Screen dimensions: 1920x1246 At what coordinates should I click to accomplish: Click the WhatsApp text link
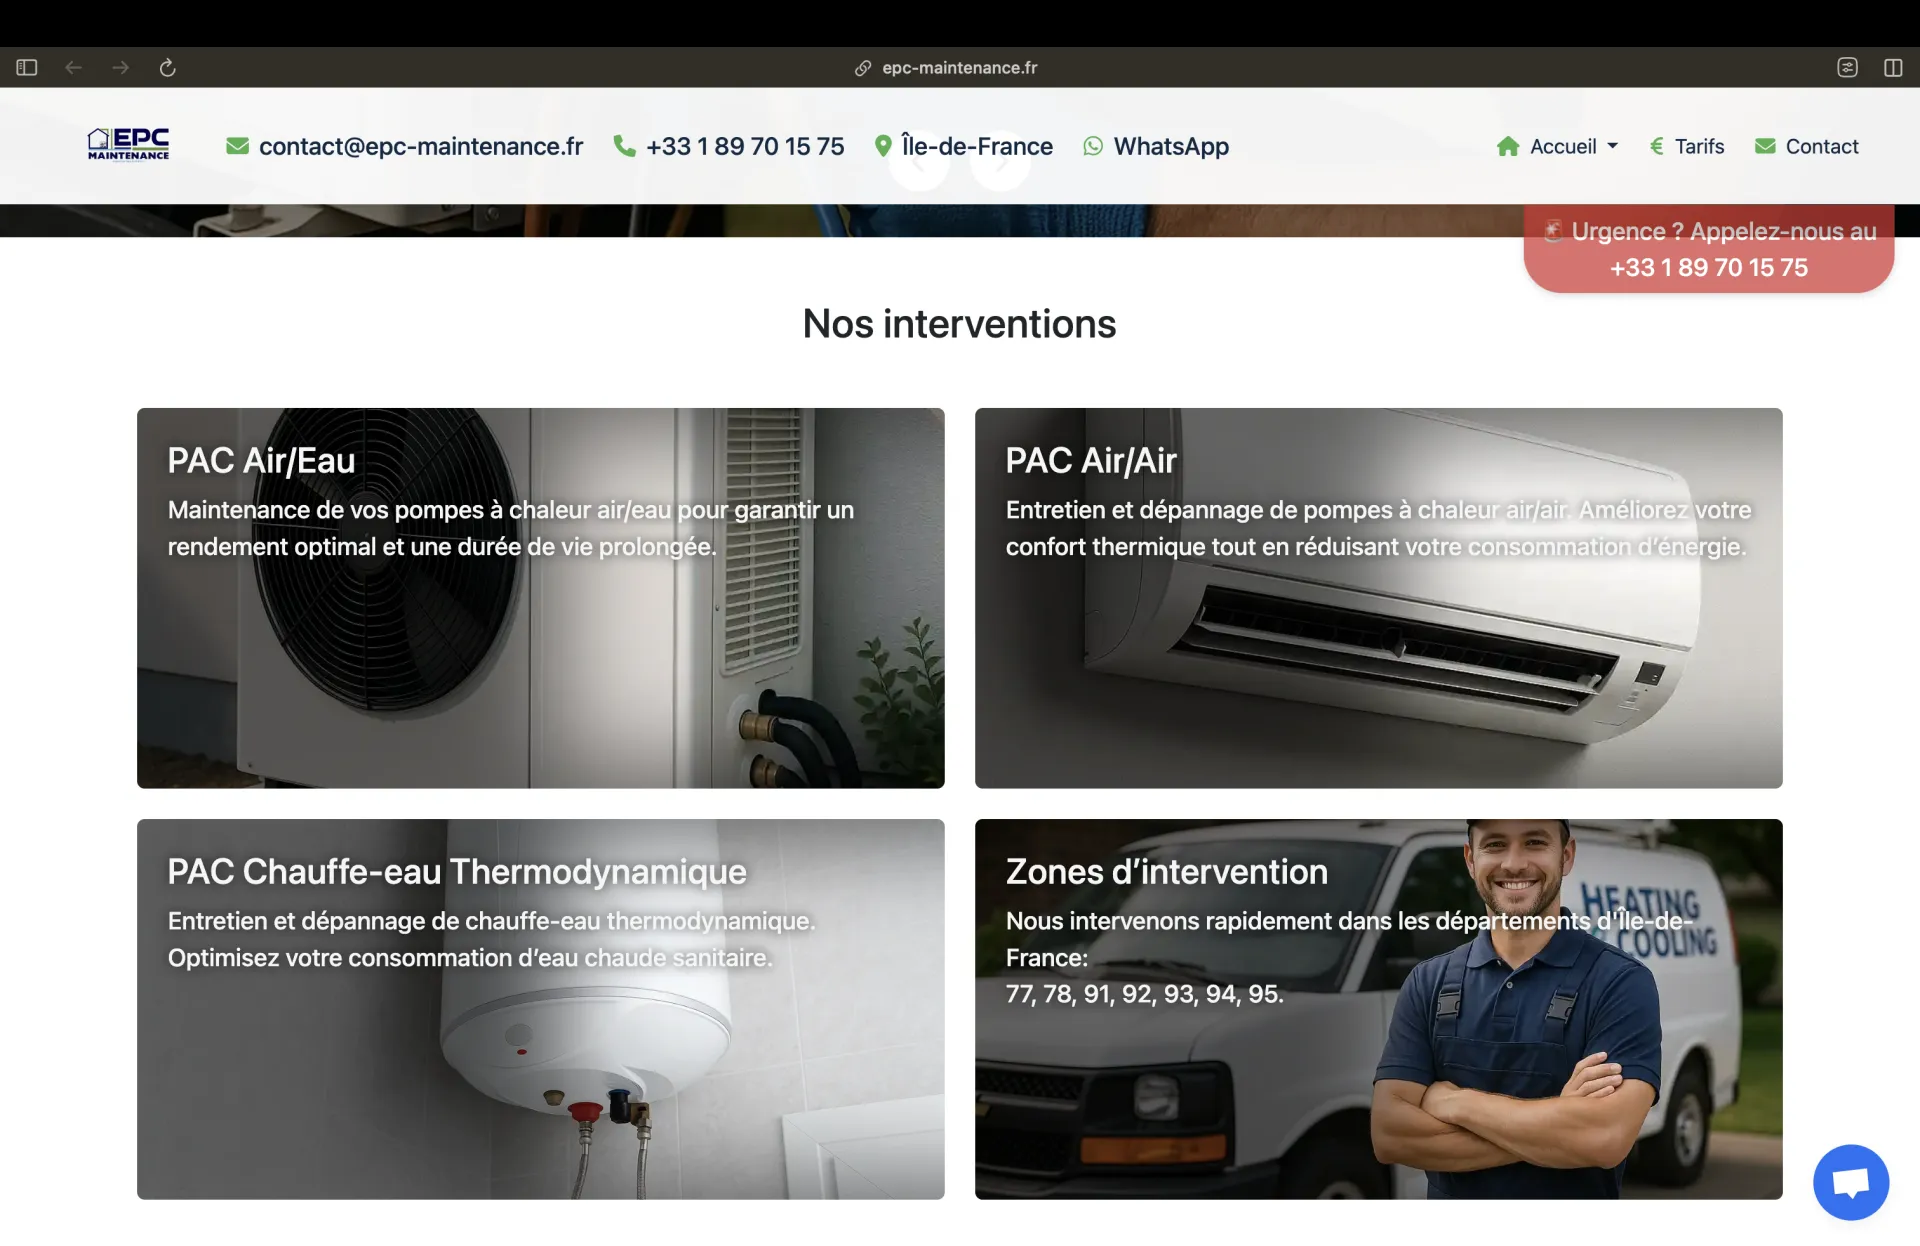[1171, 146]
